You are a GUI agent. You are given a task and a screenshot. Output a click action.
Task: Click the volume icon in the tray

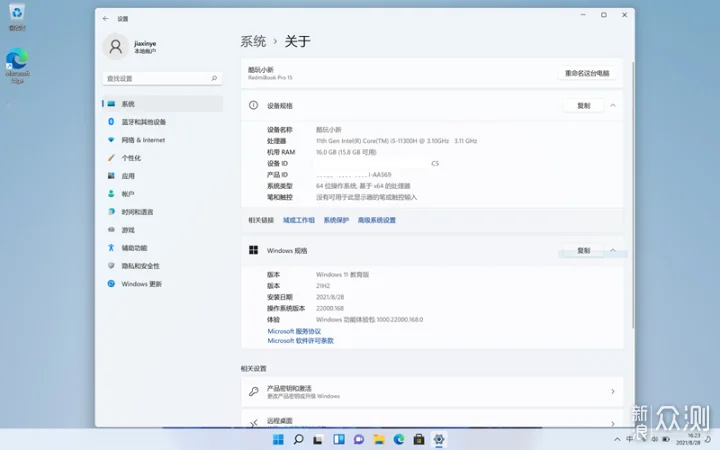click(x=655, y=439)
